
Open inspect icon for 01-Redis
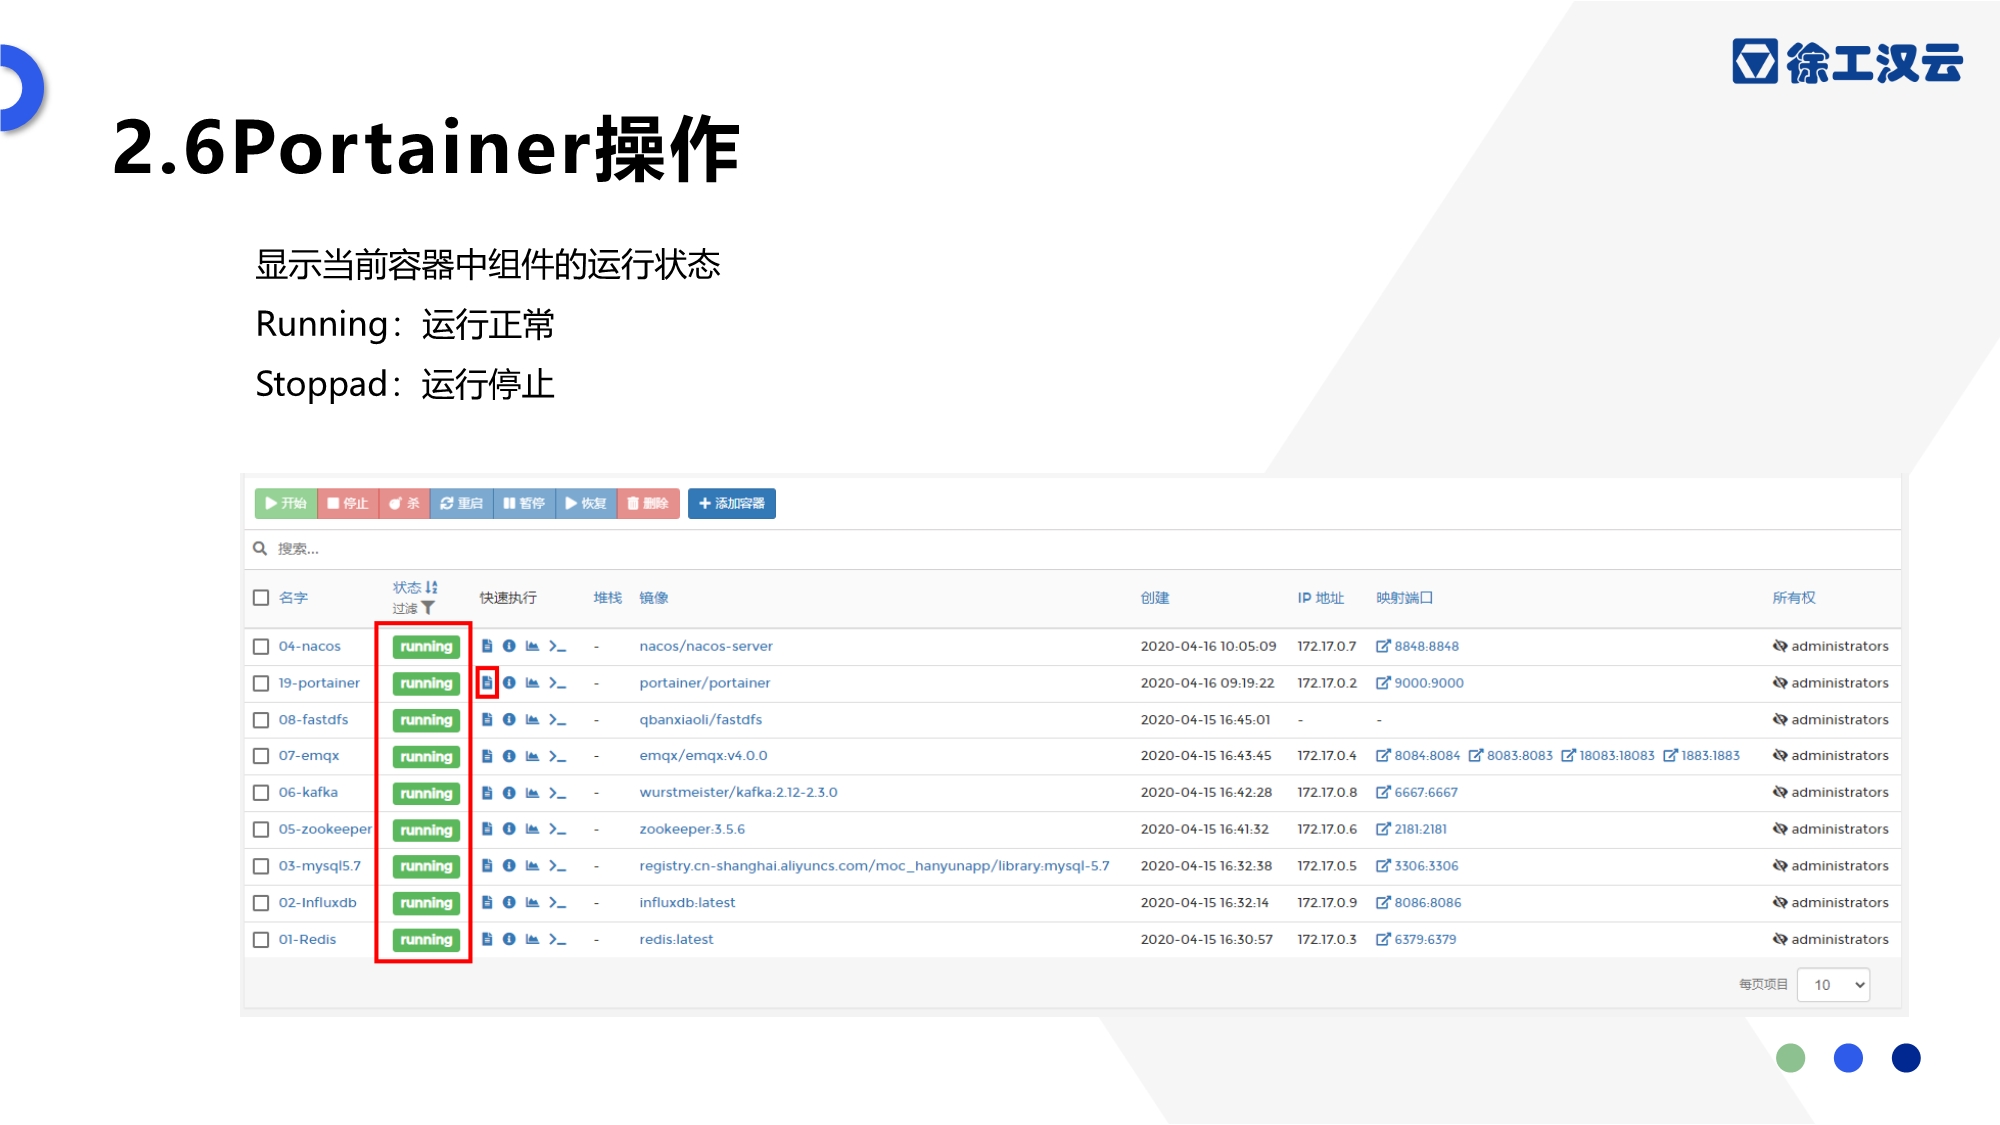(509, 939)
